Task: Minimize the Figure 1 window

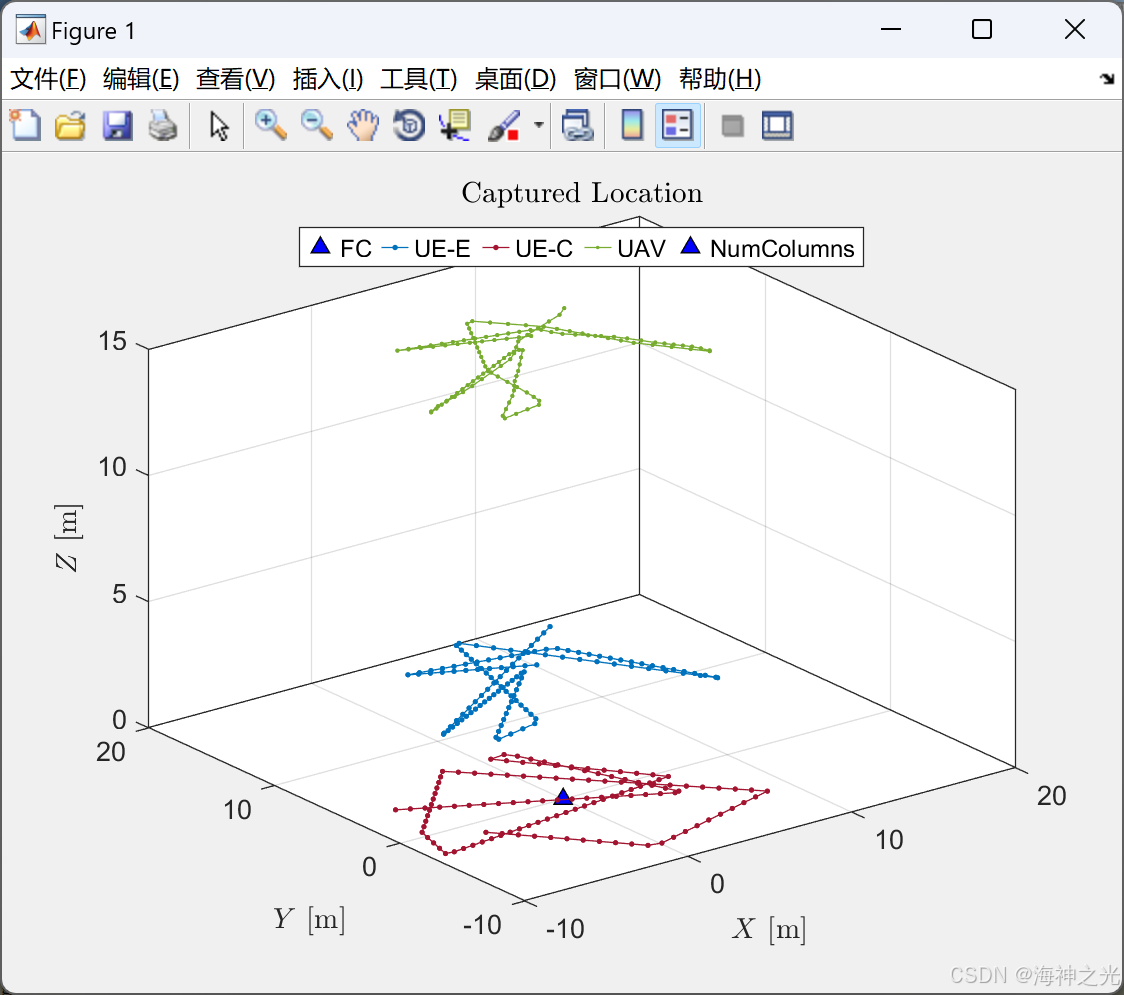Action: coord(890,29)
